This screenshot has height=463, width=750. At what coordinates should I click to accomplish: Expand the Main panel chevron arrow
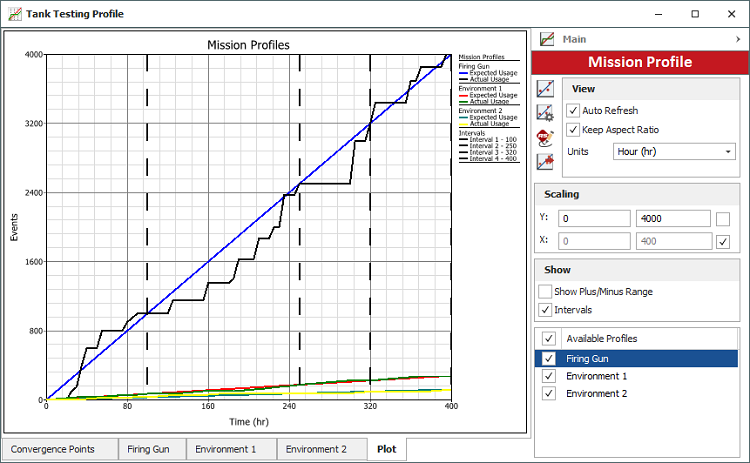tap(738, 39)
